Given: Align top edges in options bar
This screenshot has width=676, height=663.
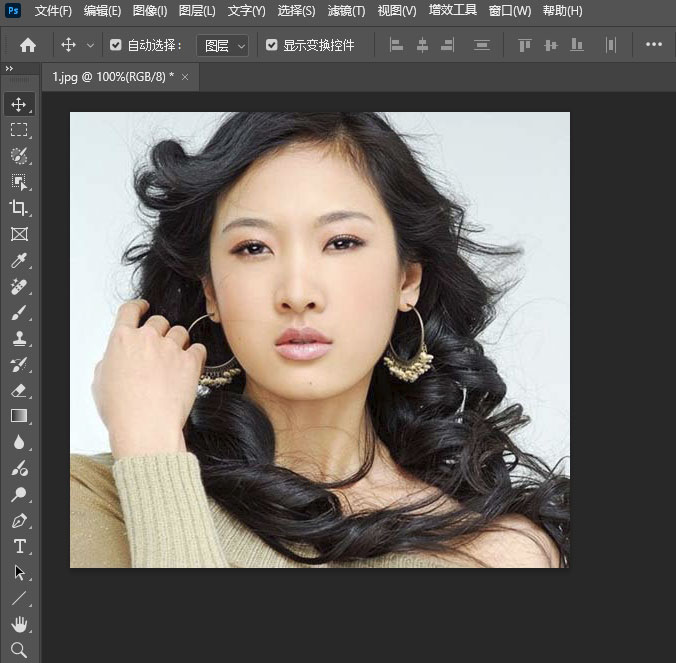Looking at the screenshot, I should [524, 45].
